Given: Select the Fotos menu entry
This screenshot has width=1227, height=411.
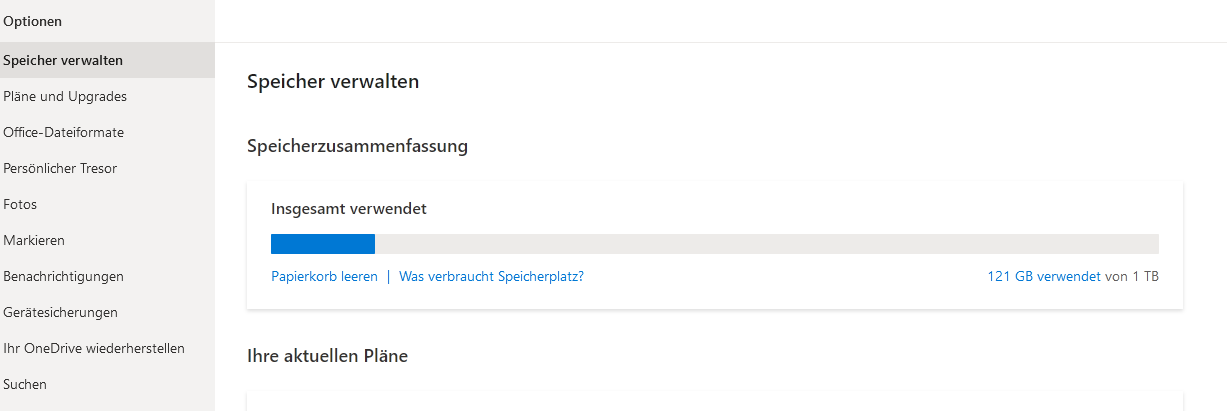Looking at the screenshot, I should (x=20, y=204).
